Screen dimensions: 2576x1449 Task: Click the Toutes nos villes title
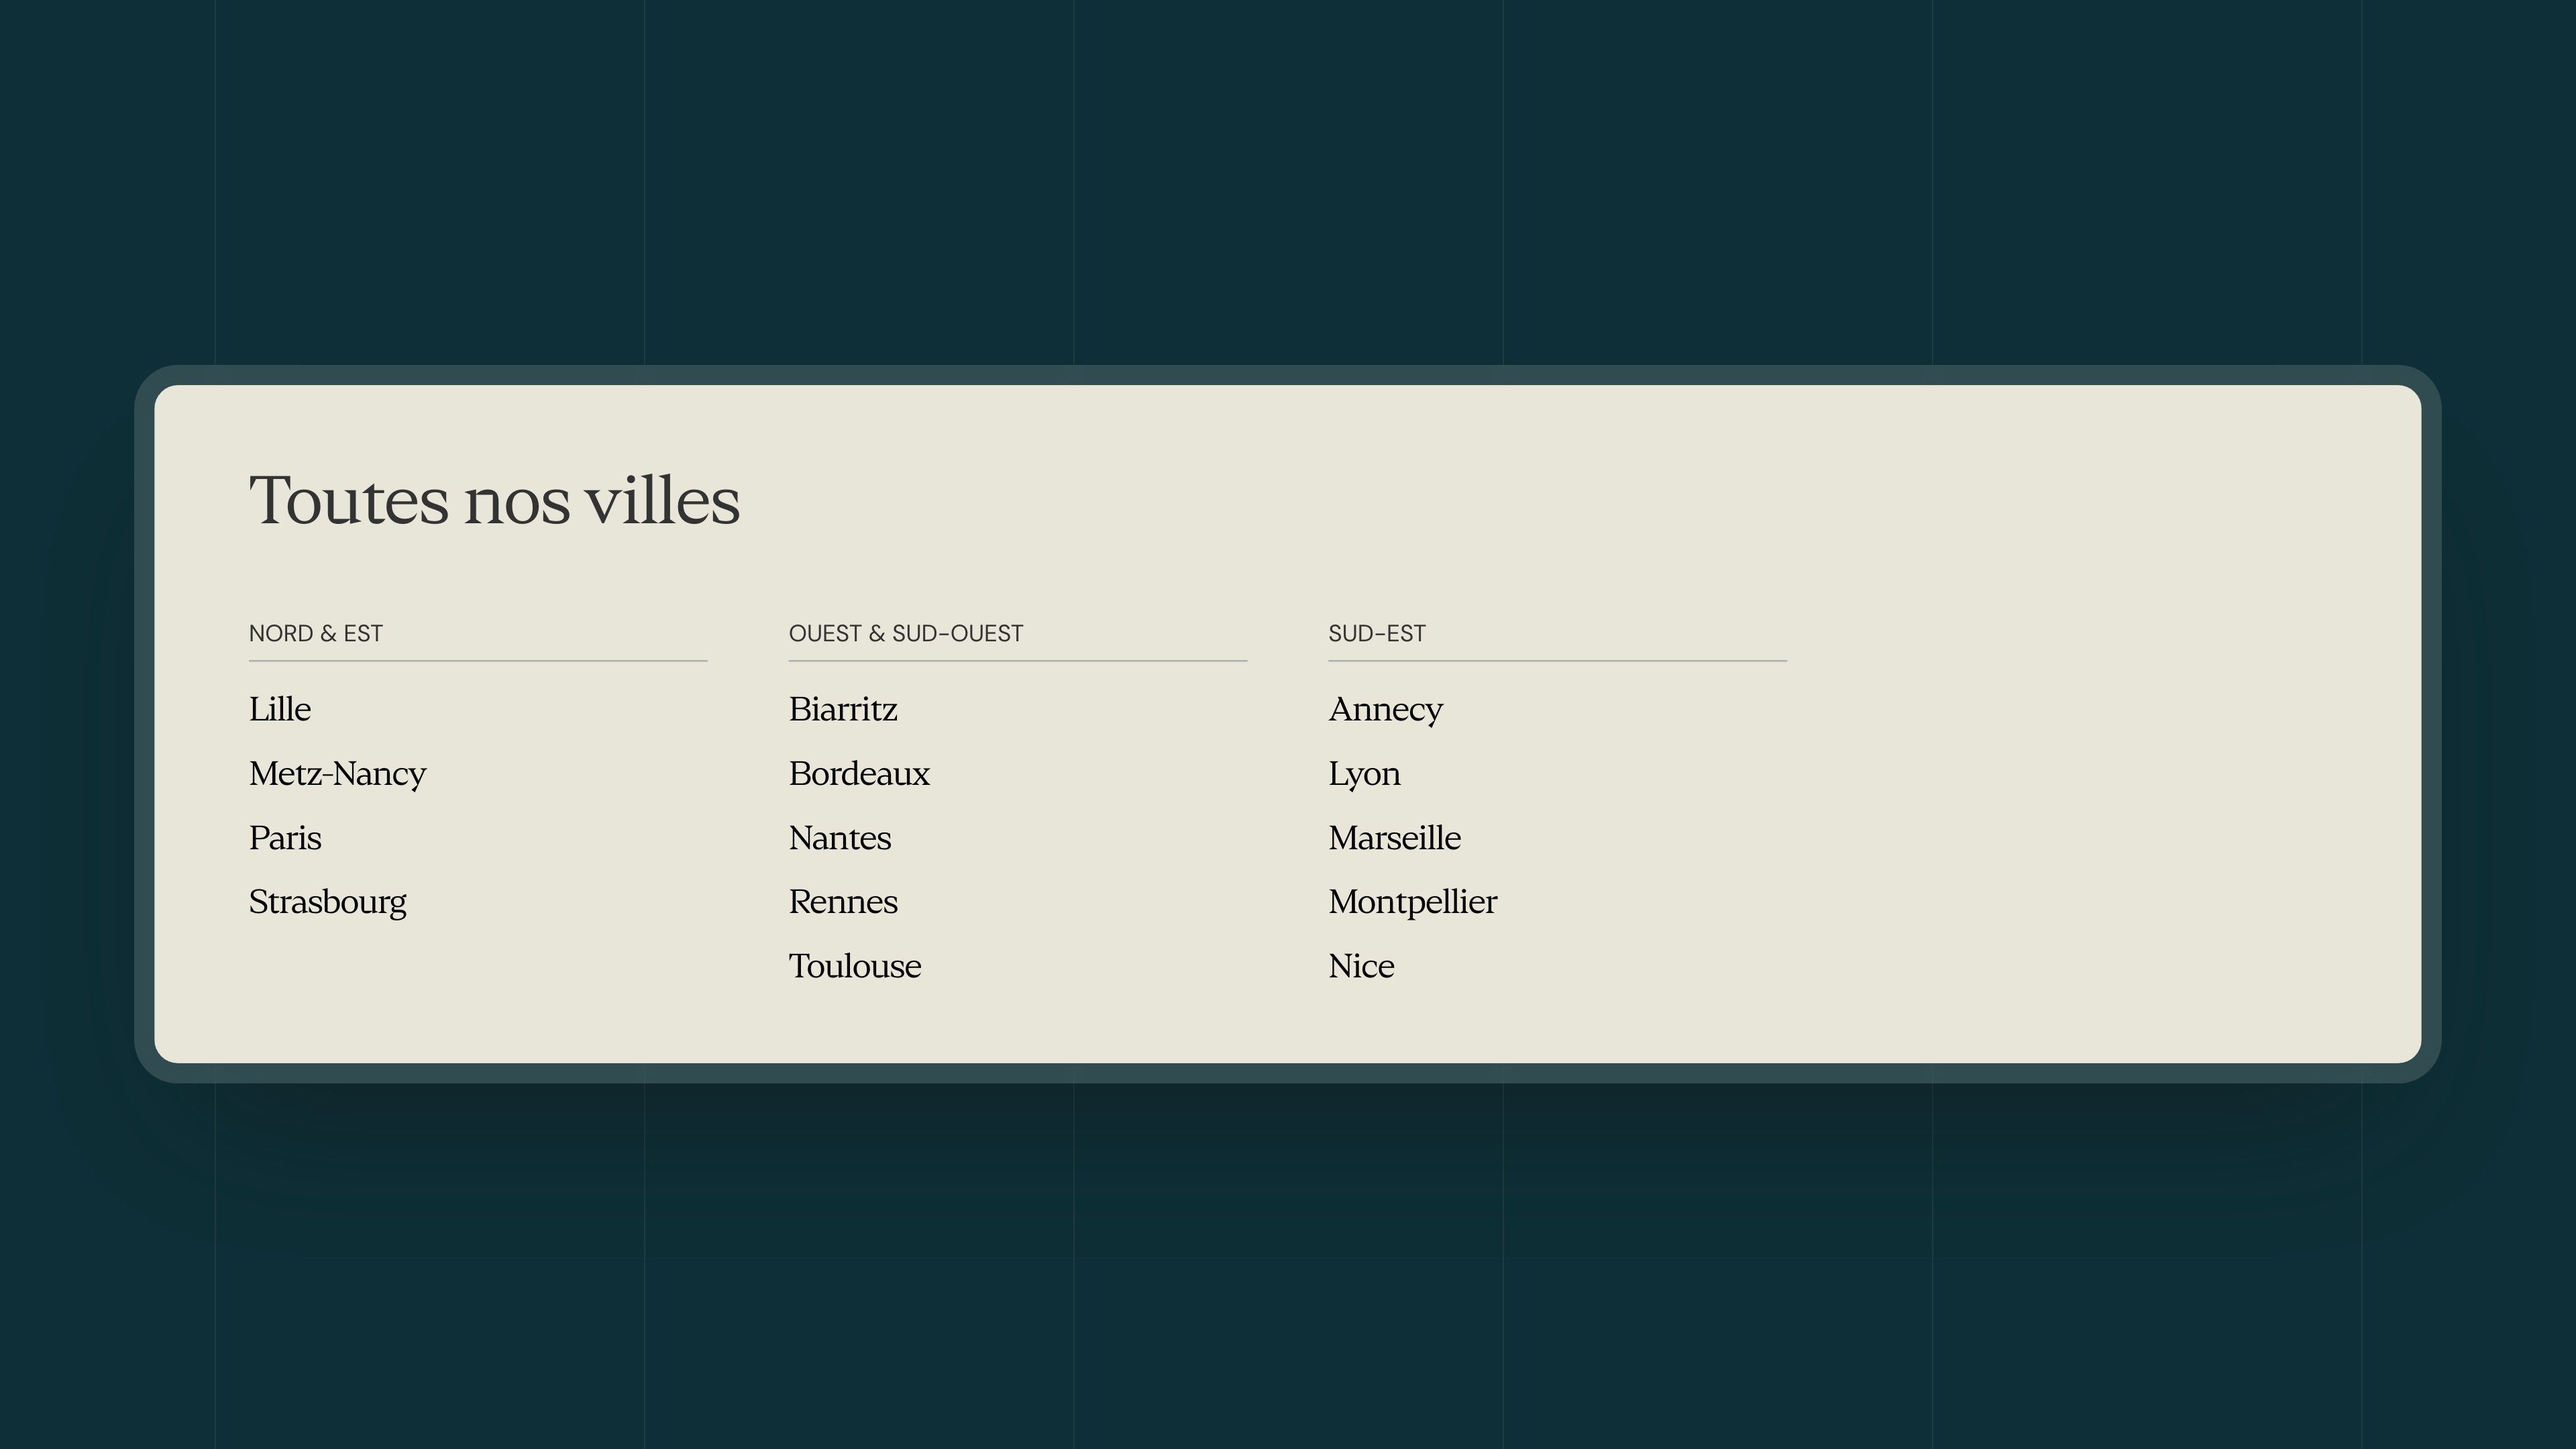coord(495,500)
